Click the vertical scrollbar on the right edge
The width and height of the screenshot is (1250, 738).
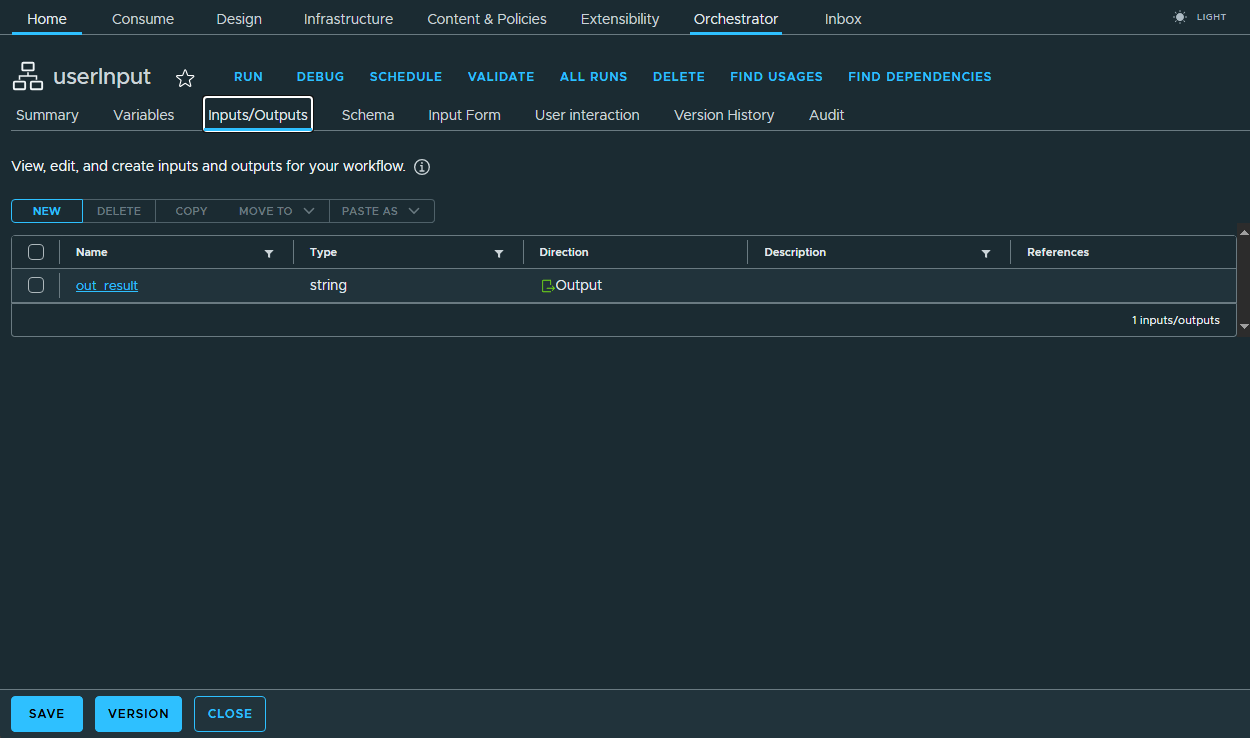tap(1243, 290)
